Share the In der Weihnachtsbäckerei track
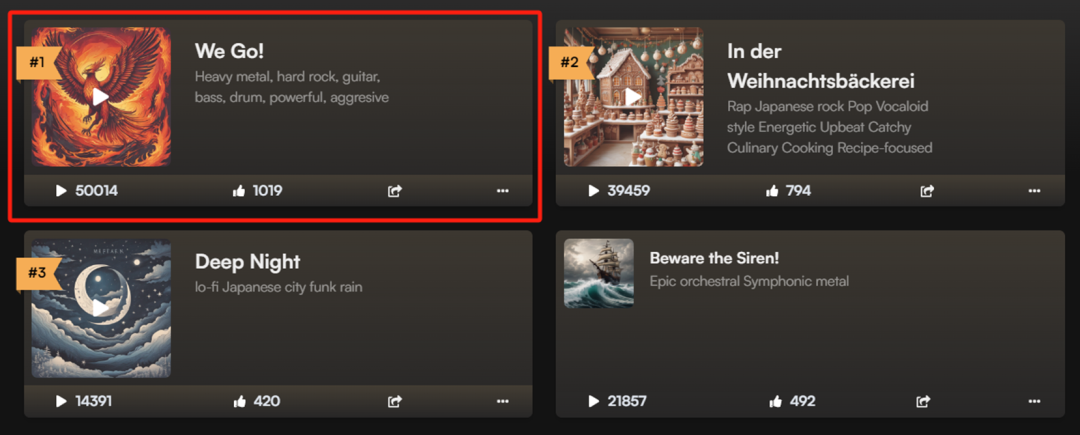 coord(927,191)
